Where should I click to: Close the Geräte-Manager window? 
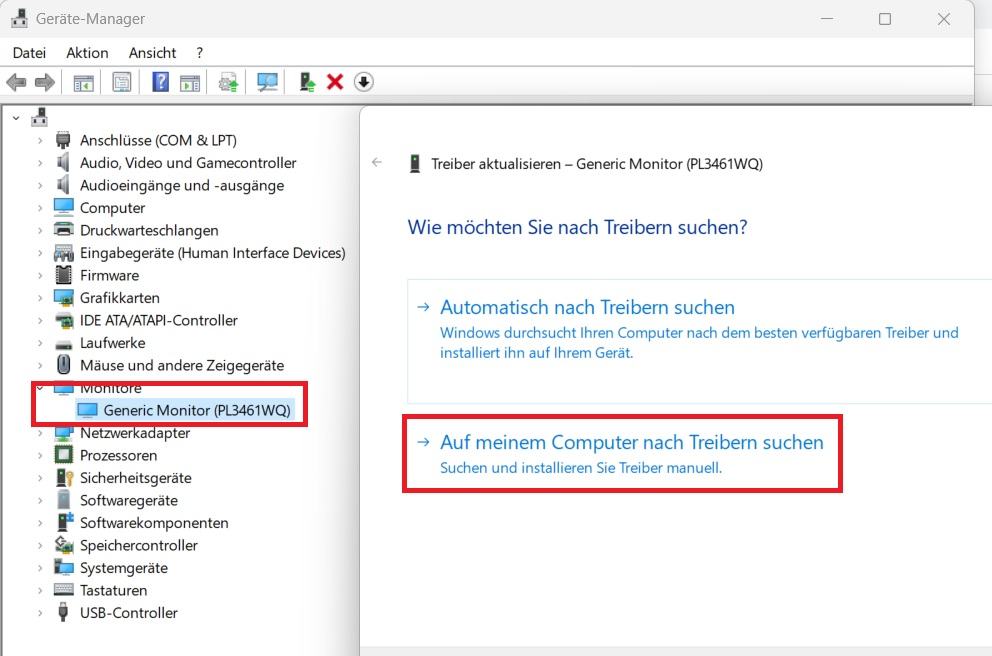point(944,19)
